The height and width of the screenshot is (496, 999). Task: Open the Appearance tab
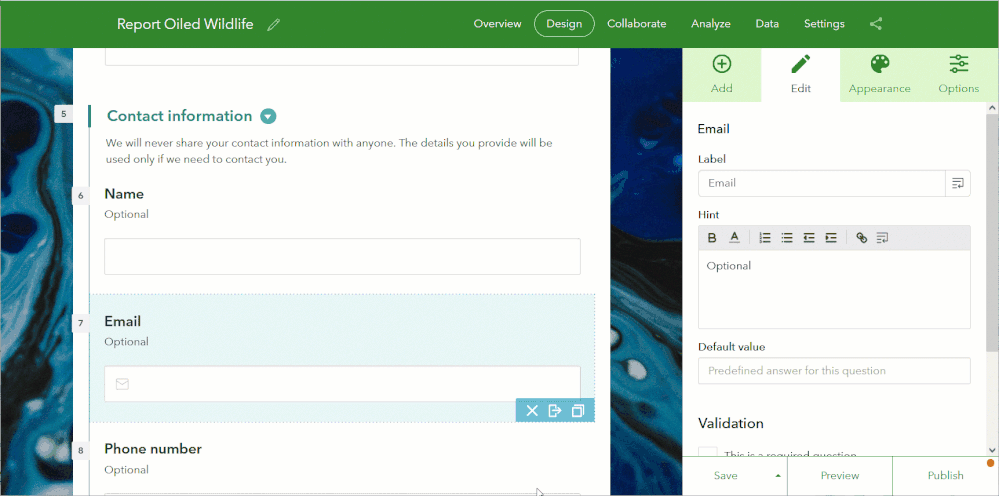880,74
